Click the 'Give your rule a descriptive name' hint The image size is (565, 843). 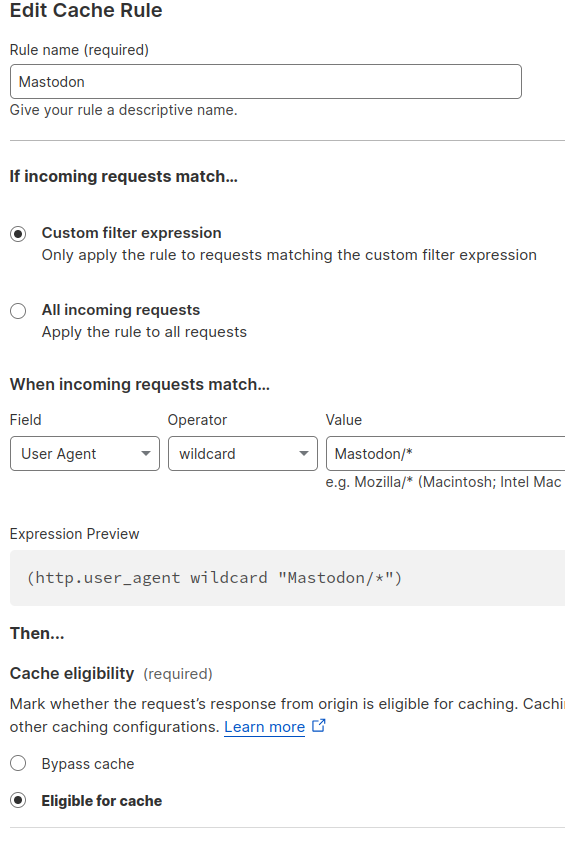click(x=124, y=110)
